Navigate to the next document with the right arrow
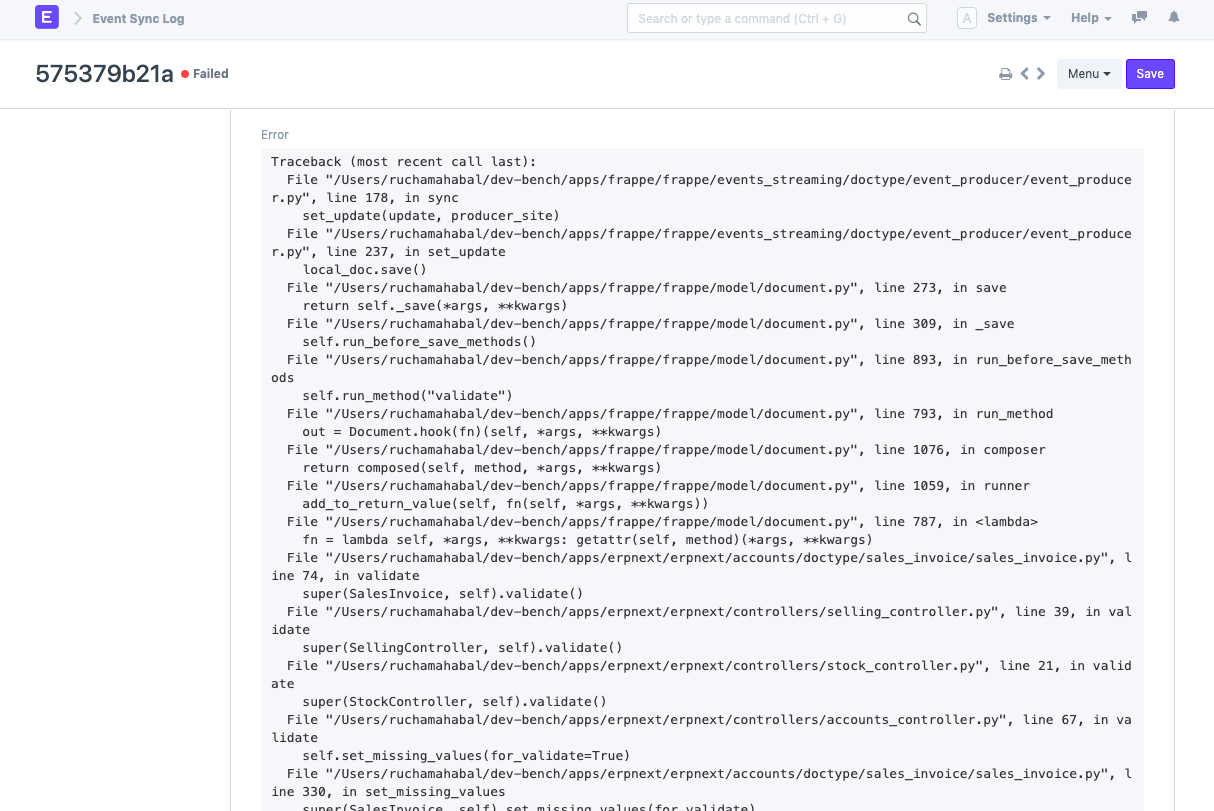Screen dimensions: 1214x811 tap(1040, 73)
